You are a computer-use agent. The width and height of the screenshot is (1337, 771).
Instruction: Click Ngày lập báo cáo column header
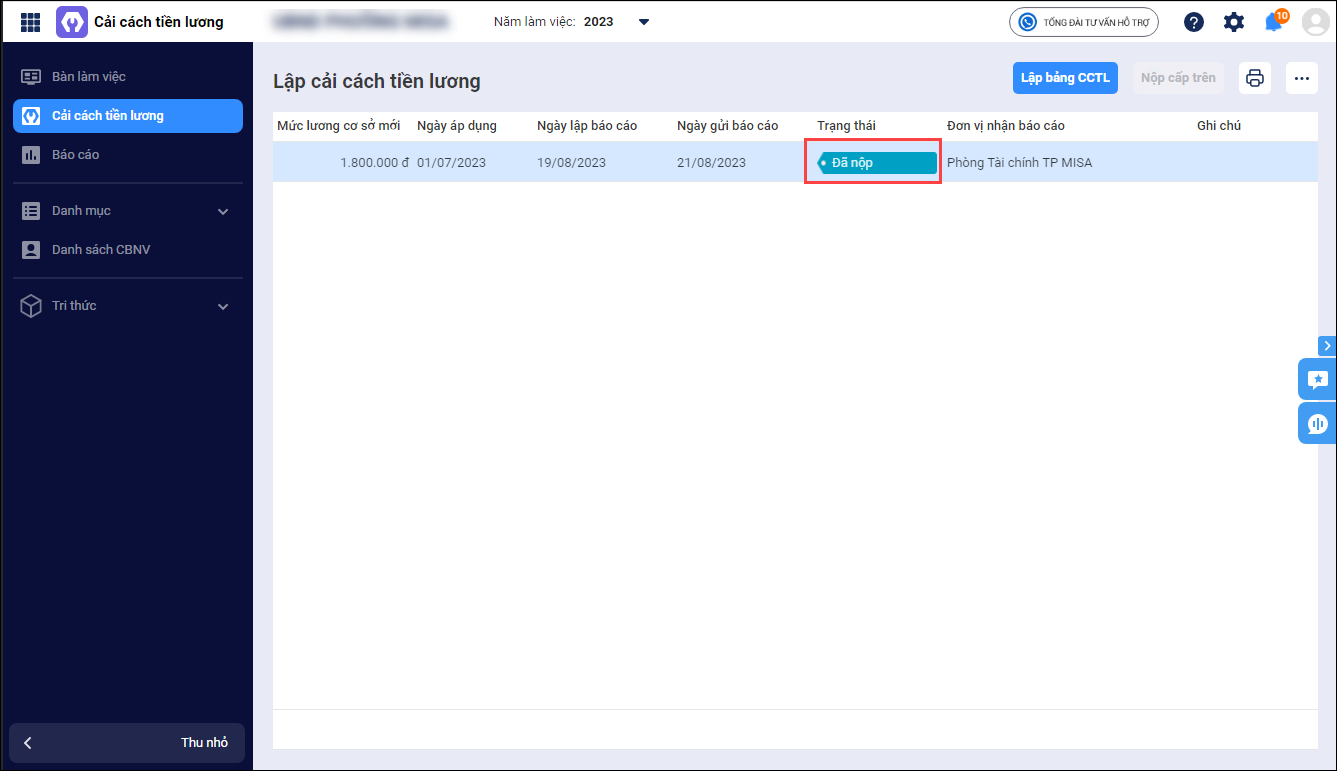587,126
